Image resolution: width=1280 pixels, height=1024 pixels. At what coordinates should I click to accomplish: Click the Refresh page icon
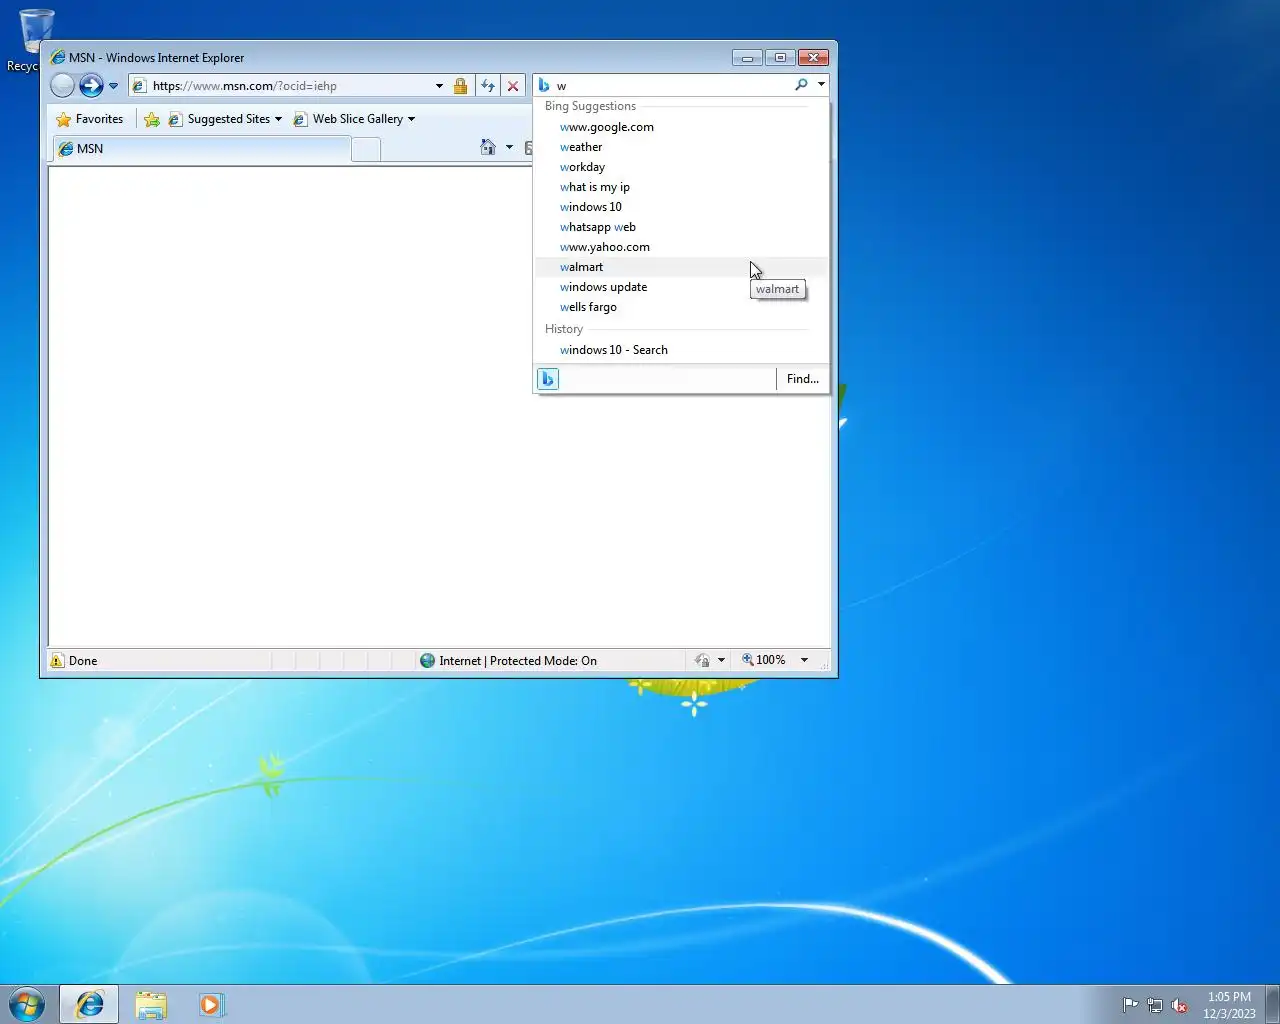pyautogui.click(x=488, y=86)
